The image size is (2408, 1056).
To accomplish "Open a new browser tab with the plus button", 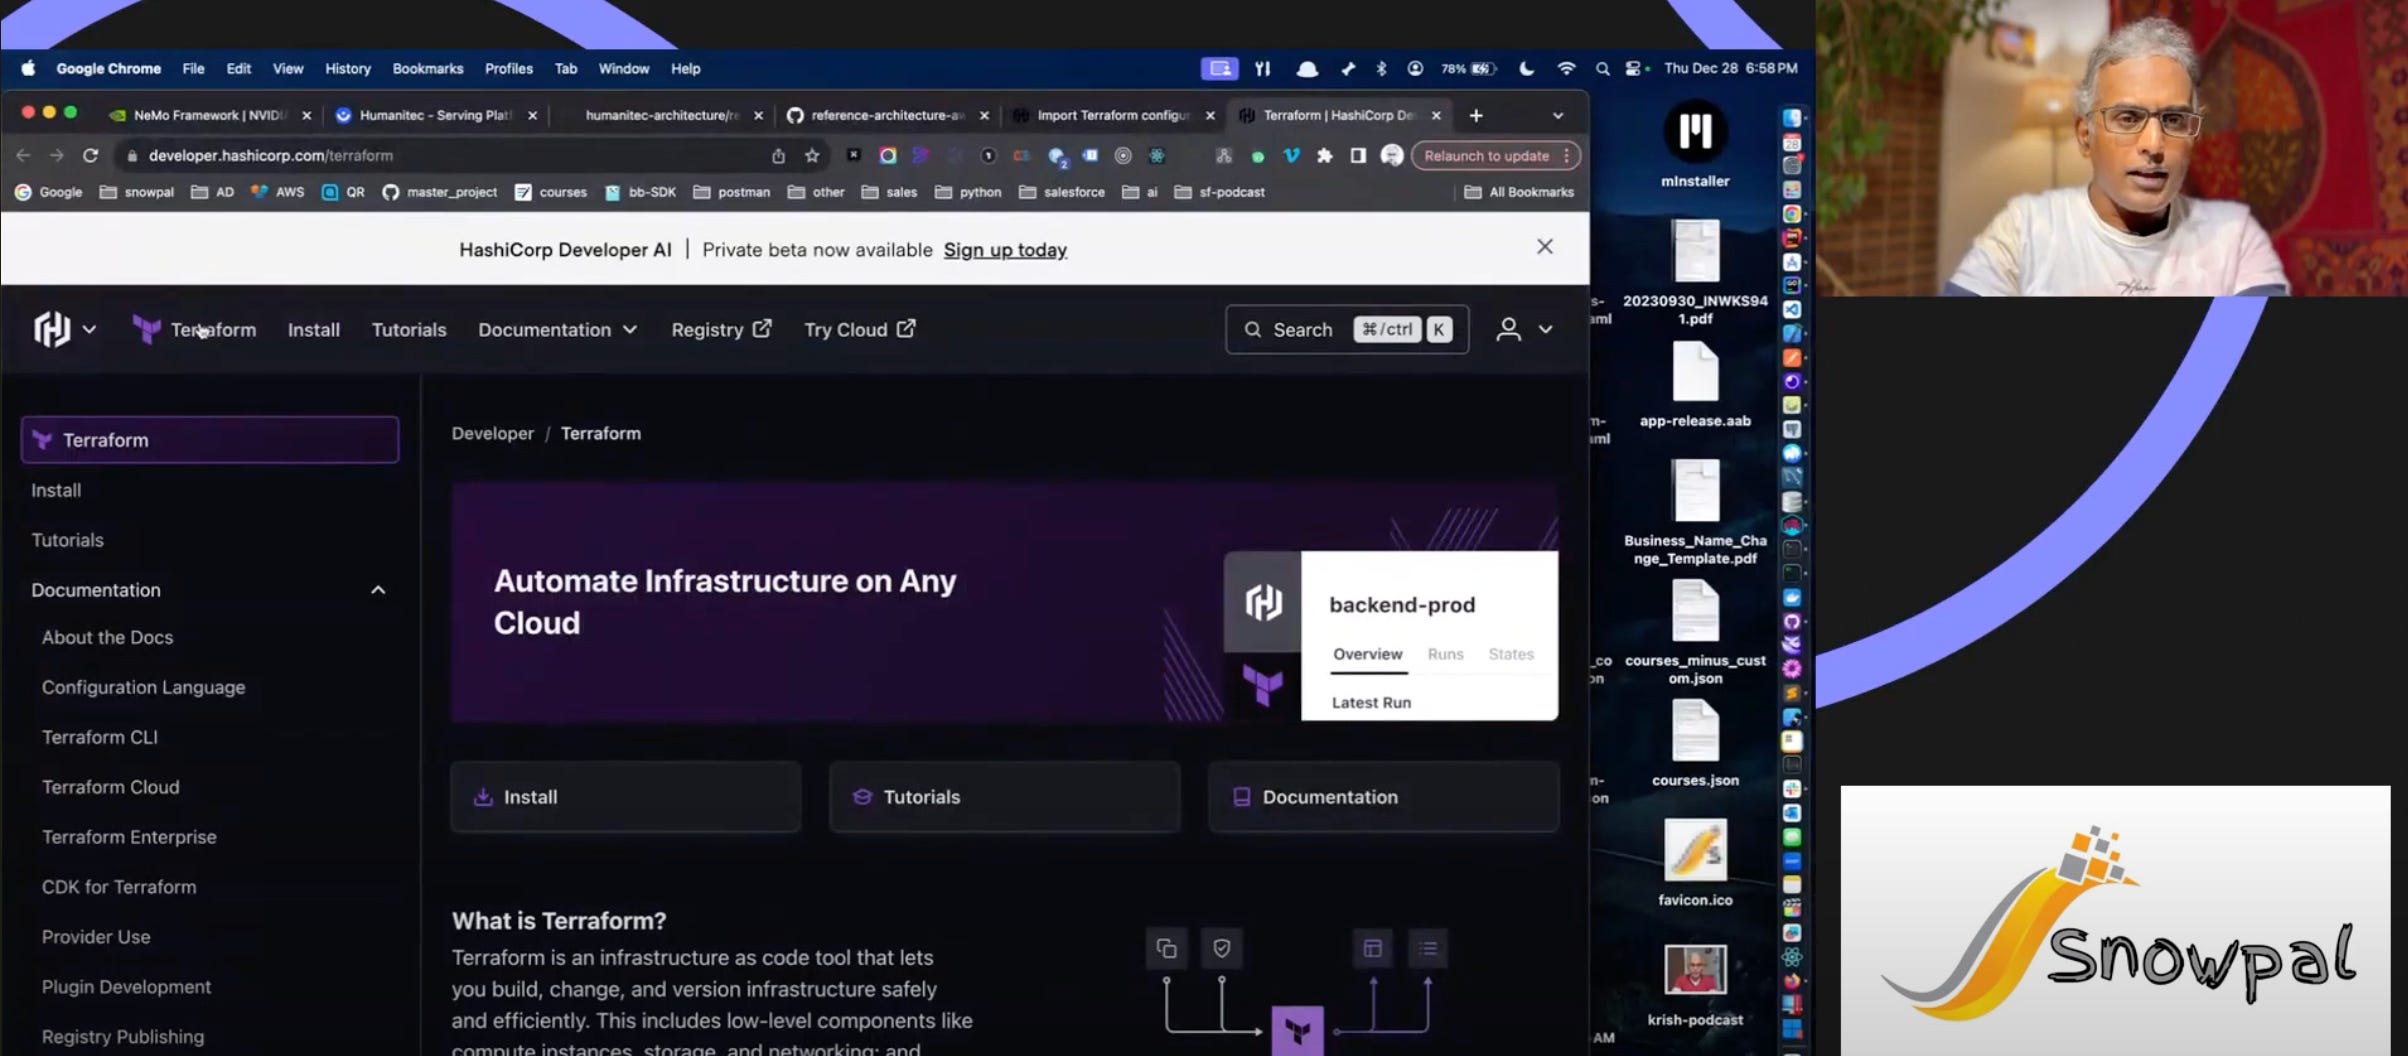I will 1476,115.
